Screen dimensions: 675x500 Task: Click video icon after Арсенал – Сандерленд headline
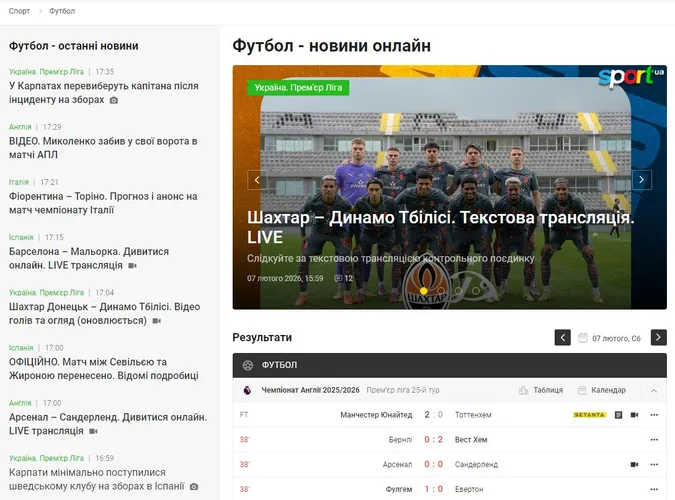[x=93, y=431]
